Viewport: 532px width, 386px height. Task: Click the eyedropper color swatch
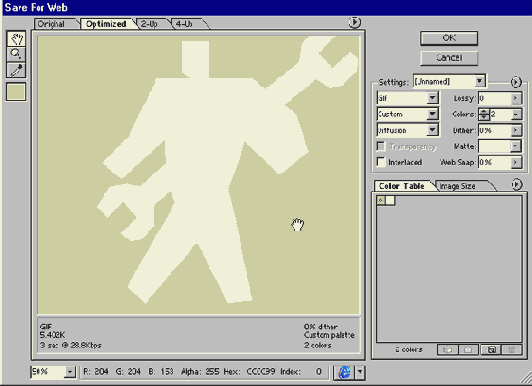click(16, 92)
